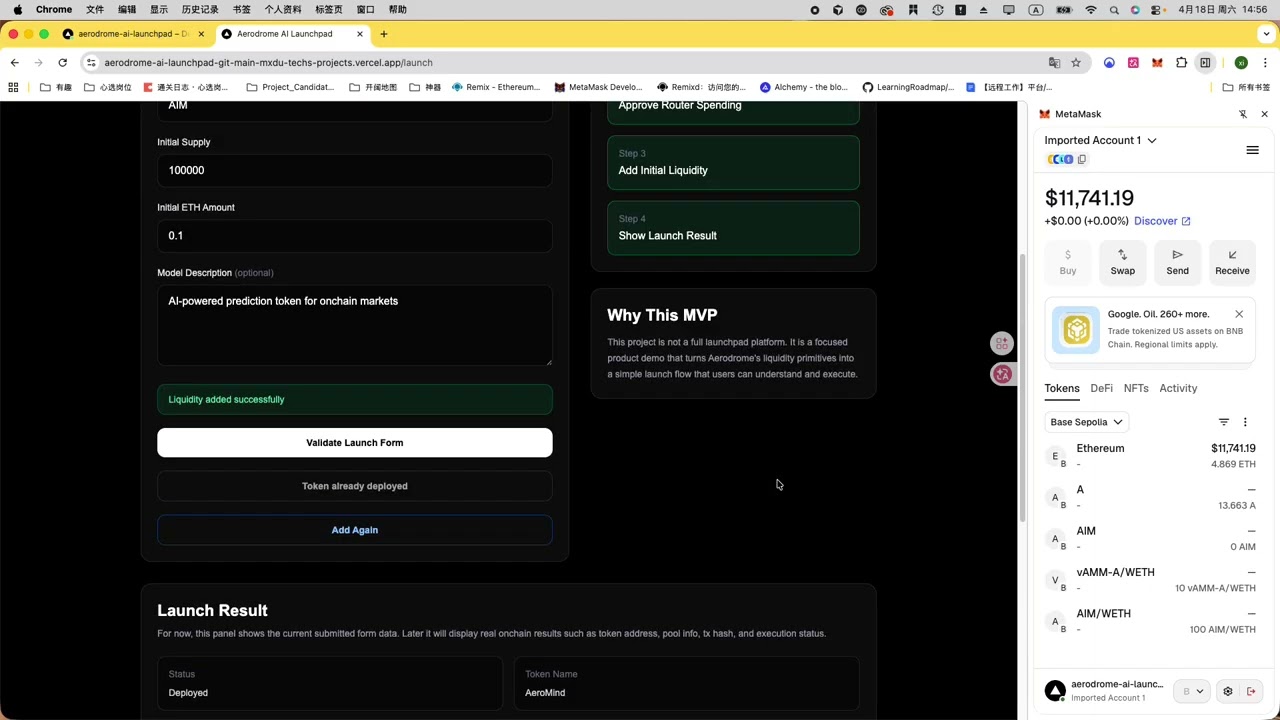Open MetaMask hamburger menu
The image size is (1280, 720).
coord(1252,150)
